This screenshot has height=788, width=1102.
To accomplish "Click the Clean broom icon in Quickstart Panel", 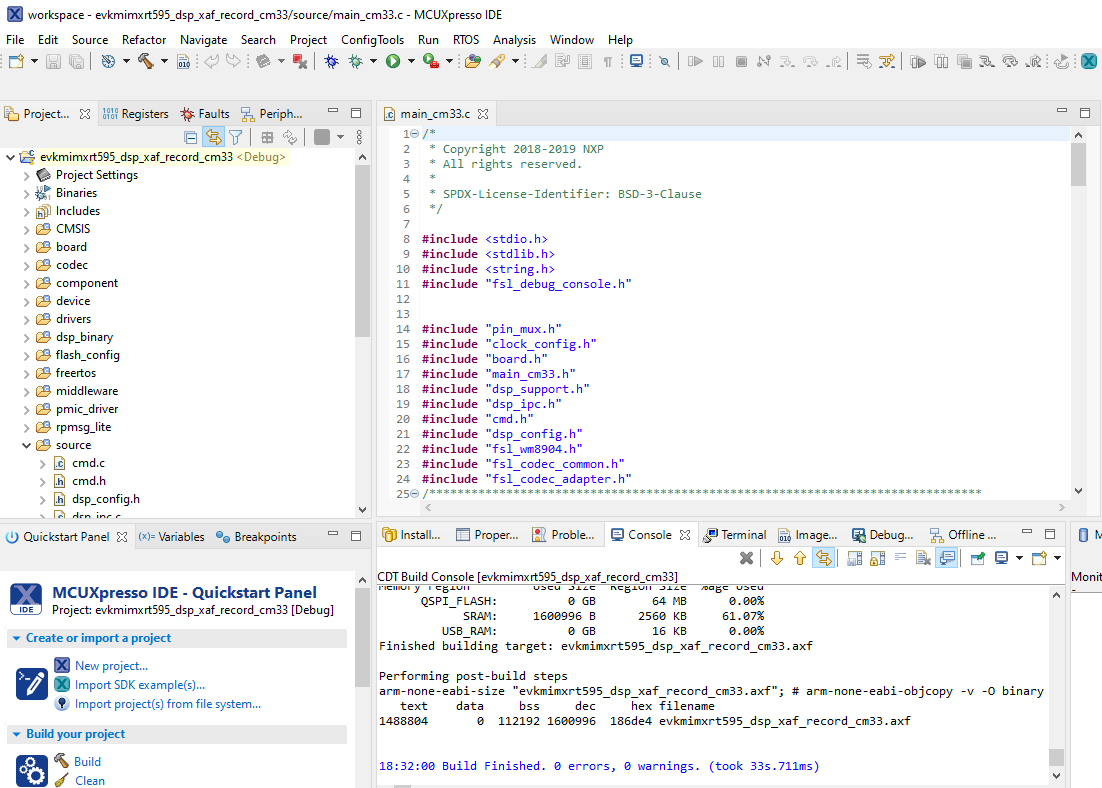I will coord(62,780).
